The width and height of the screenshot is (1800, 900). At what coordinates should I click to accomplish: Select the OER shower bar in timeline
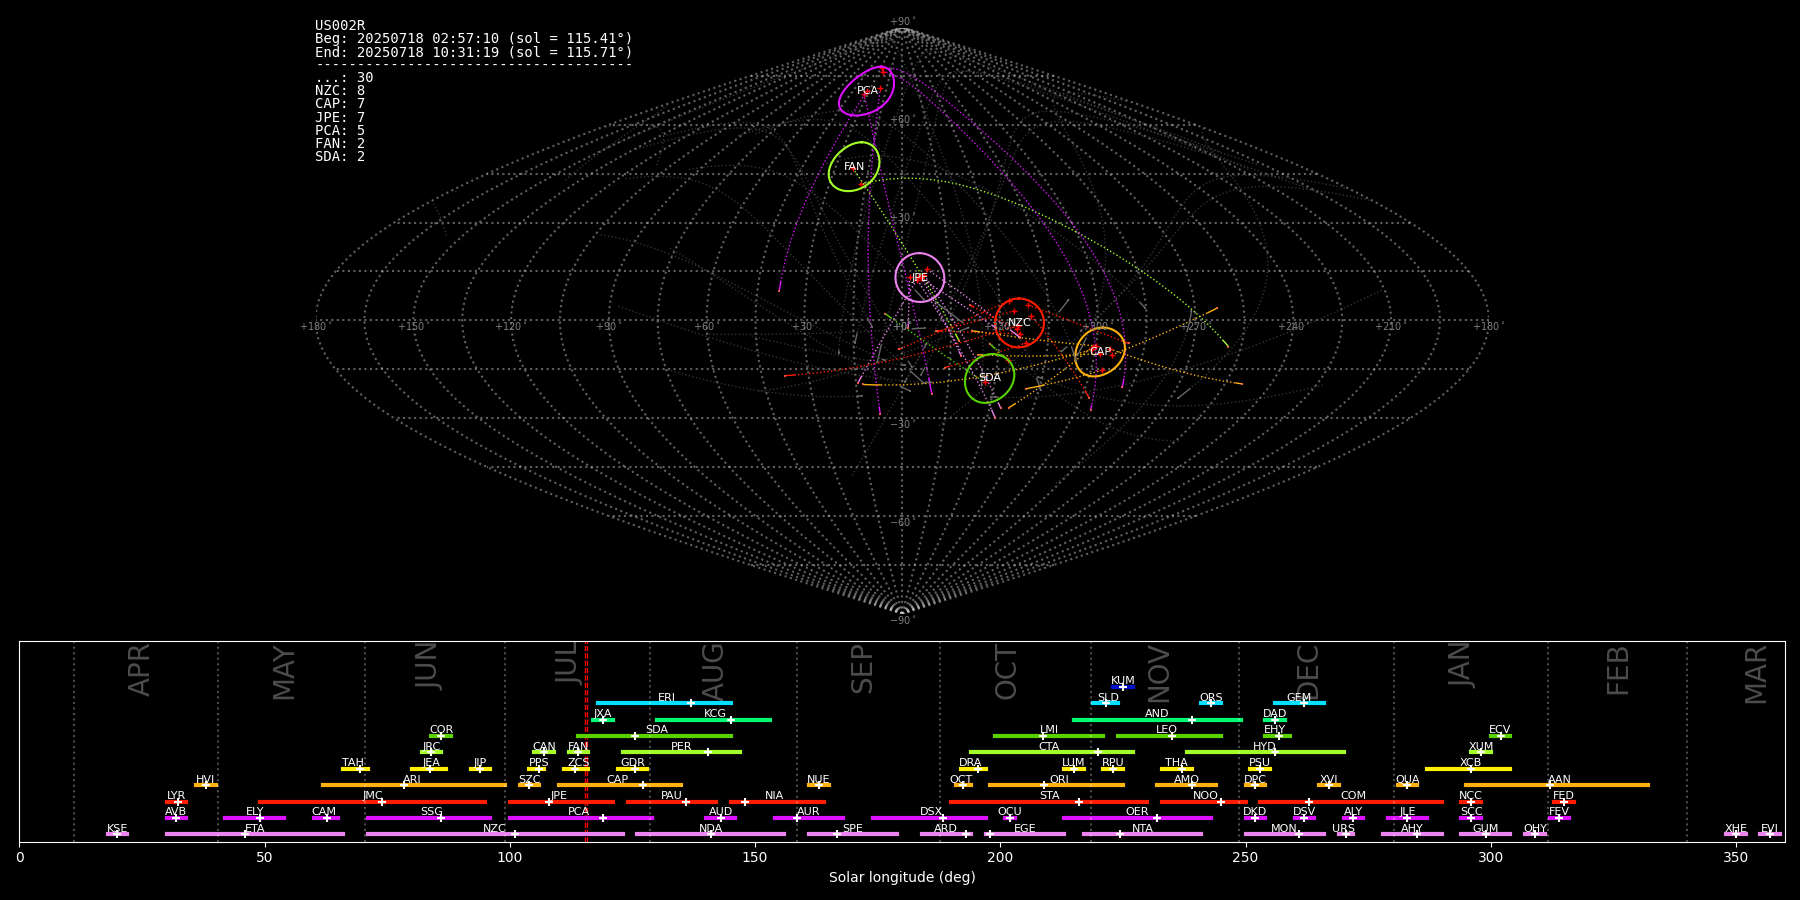[1137, 818]
